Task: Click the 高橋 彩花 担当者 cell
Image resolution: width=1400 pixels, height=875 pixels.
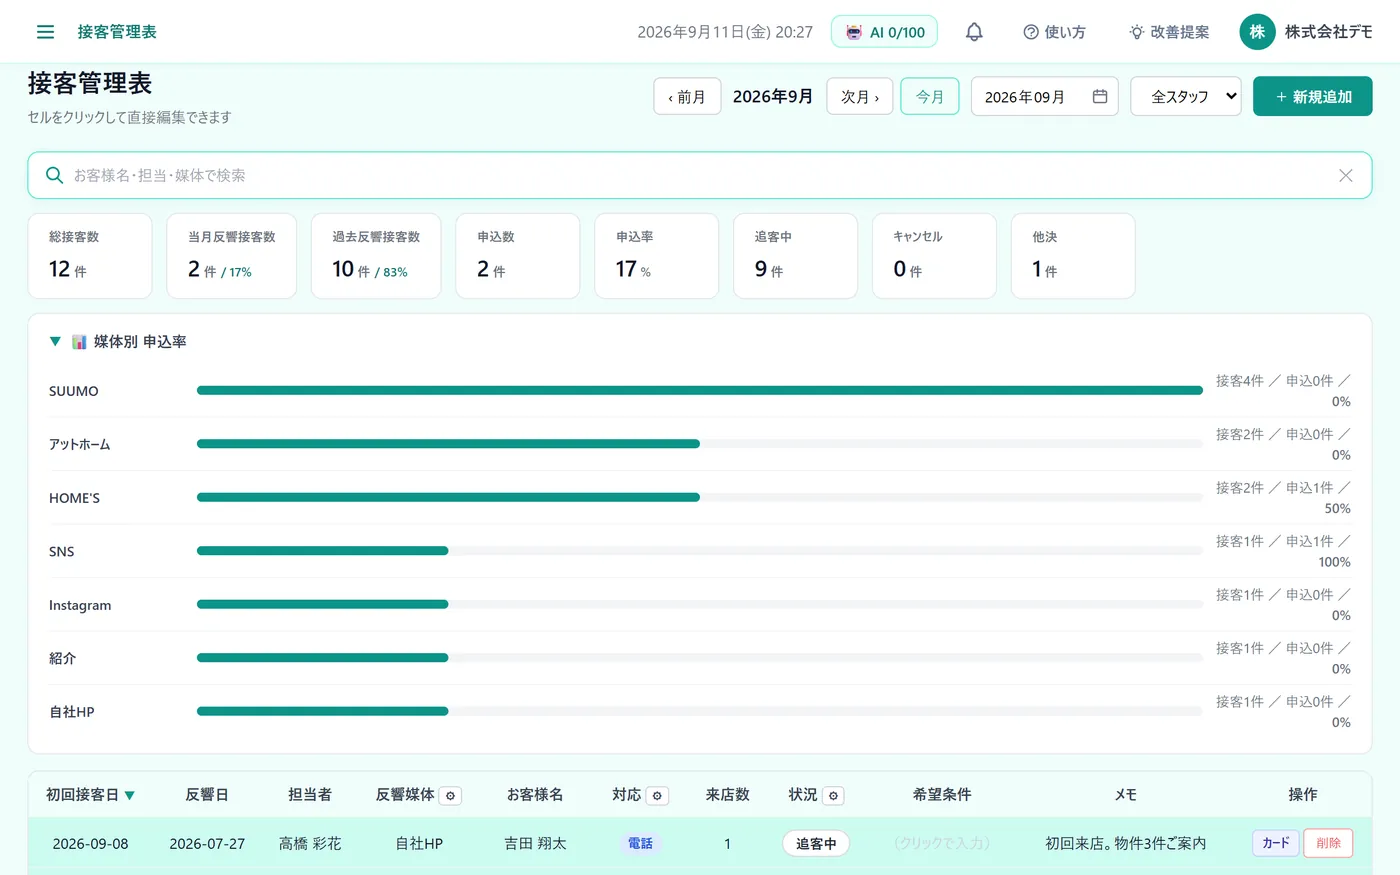Action: tap(310, 843)
